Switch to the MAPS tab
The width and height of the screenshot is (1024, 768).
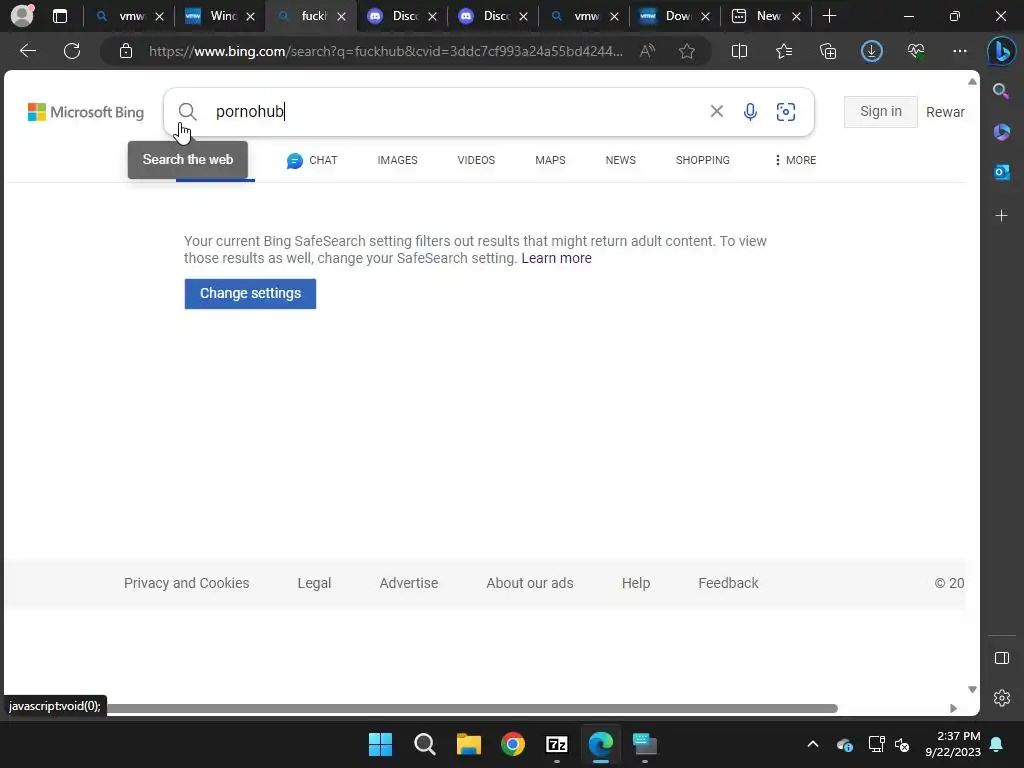point(550,160)
